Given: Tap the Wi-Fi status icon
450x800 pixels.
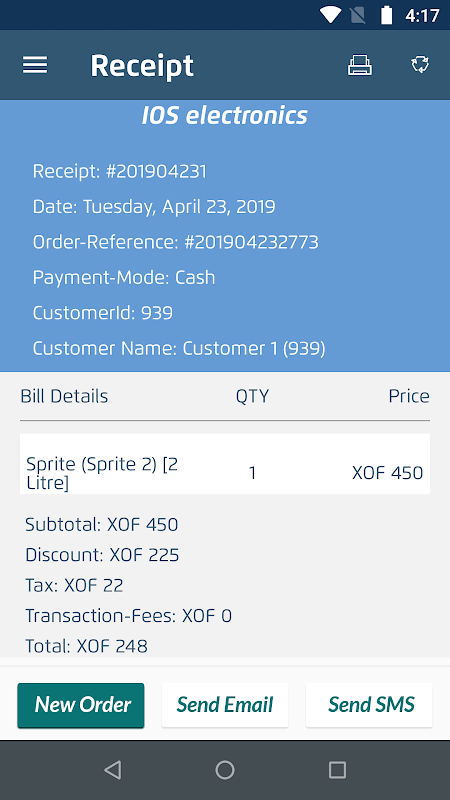Looking at the screenshot, I should tap(330, 15).
